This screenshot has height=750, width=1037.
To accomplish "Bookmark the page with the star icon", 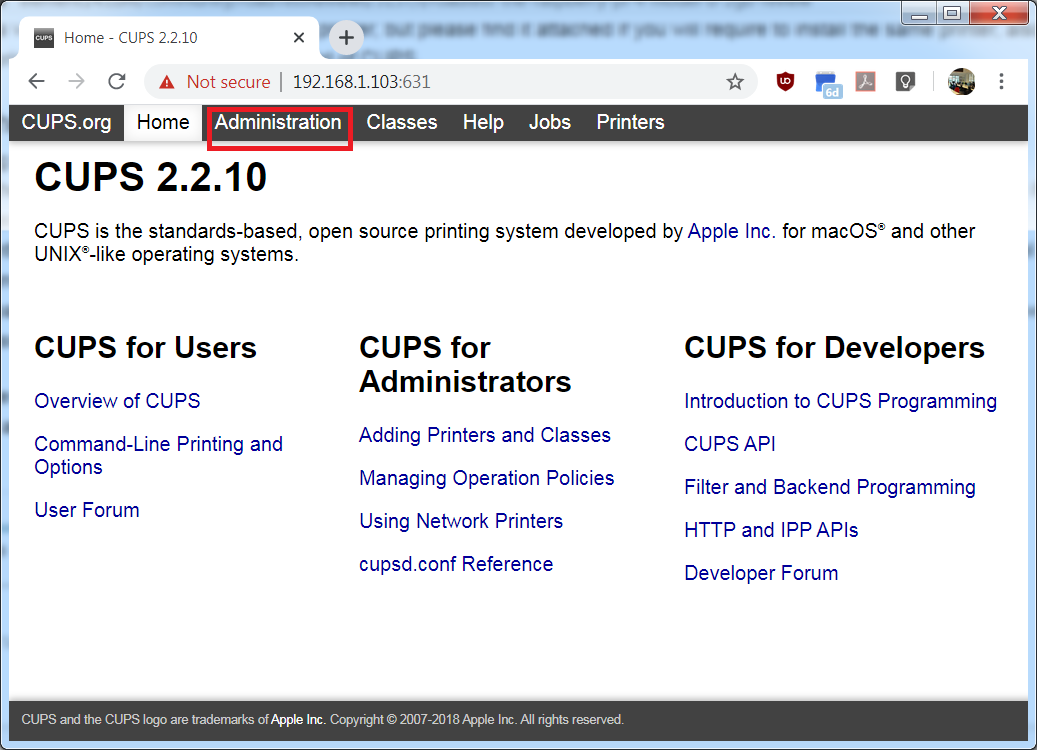I will click(x=735, y=82).
